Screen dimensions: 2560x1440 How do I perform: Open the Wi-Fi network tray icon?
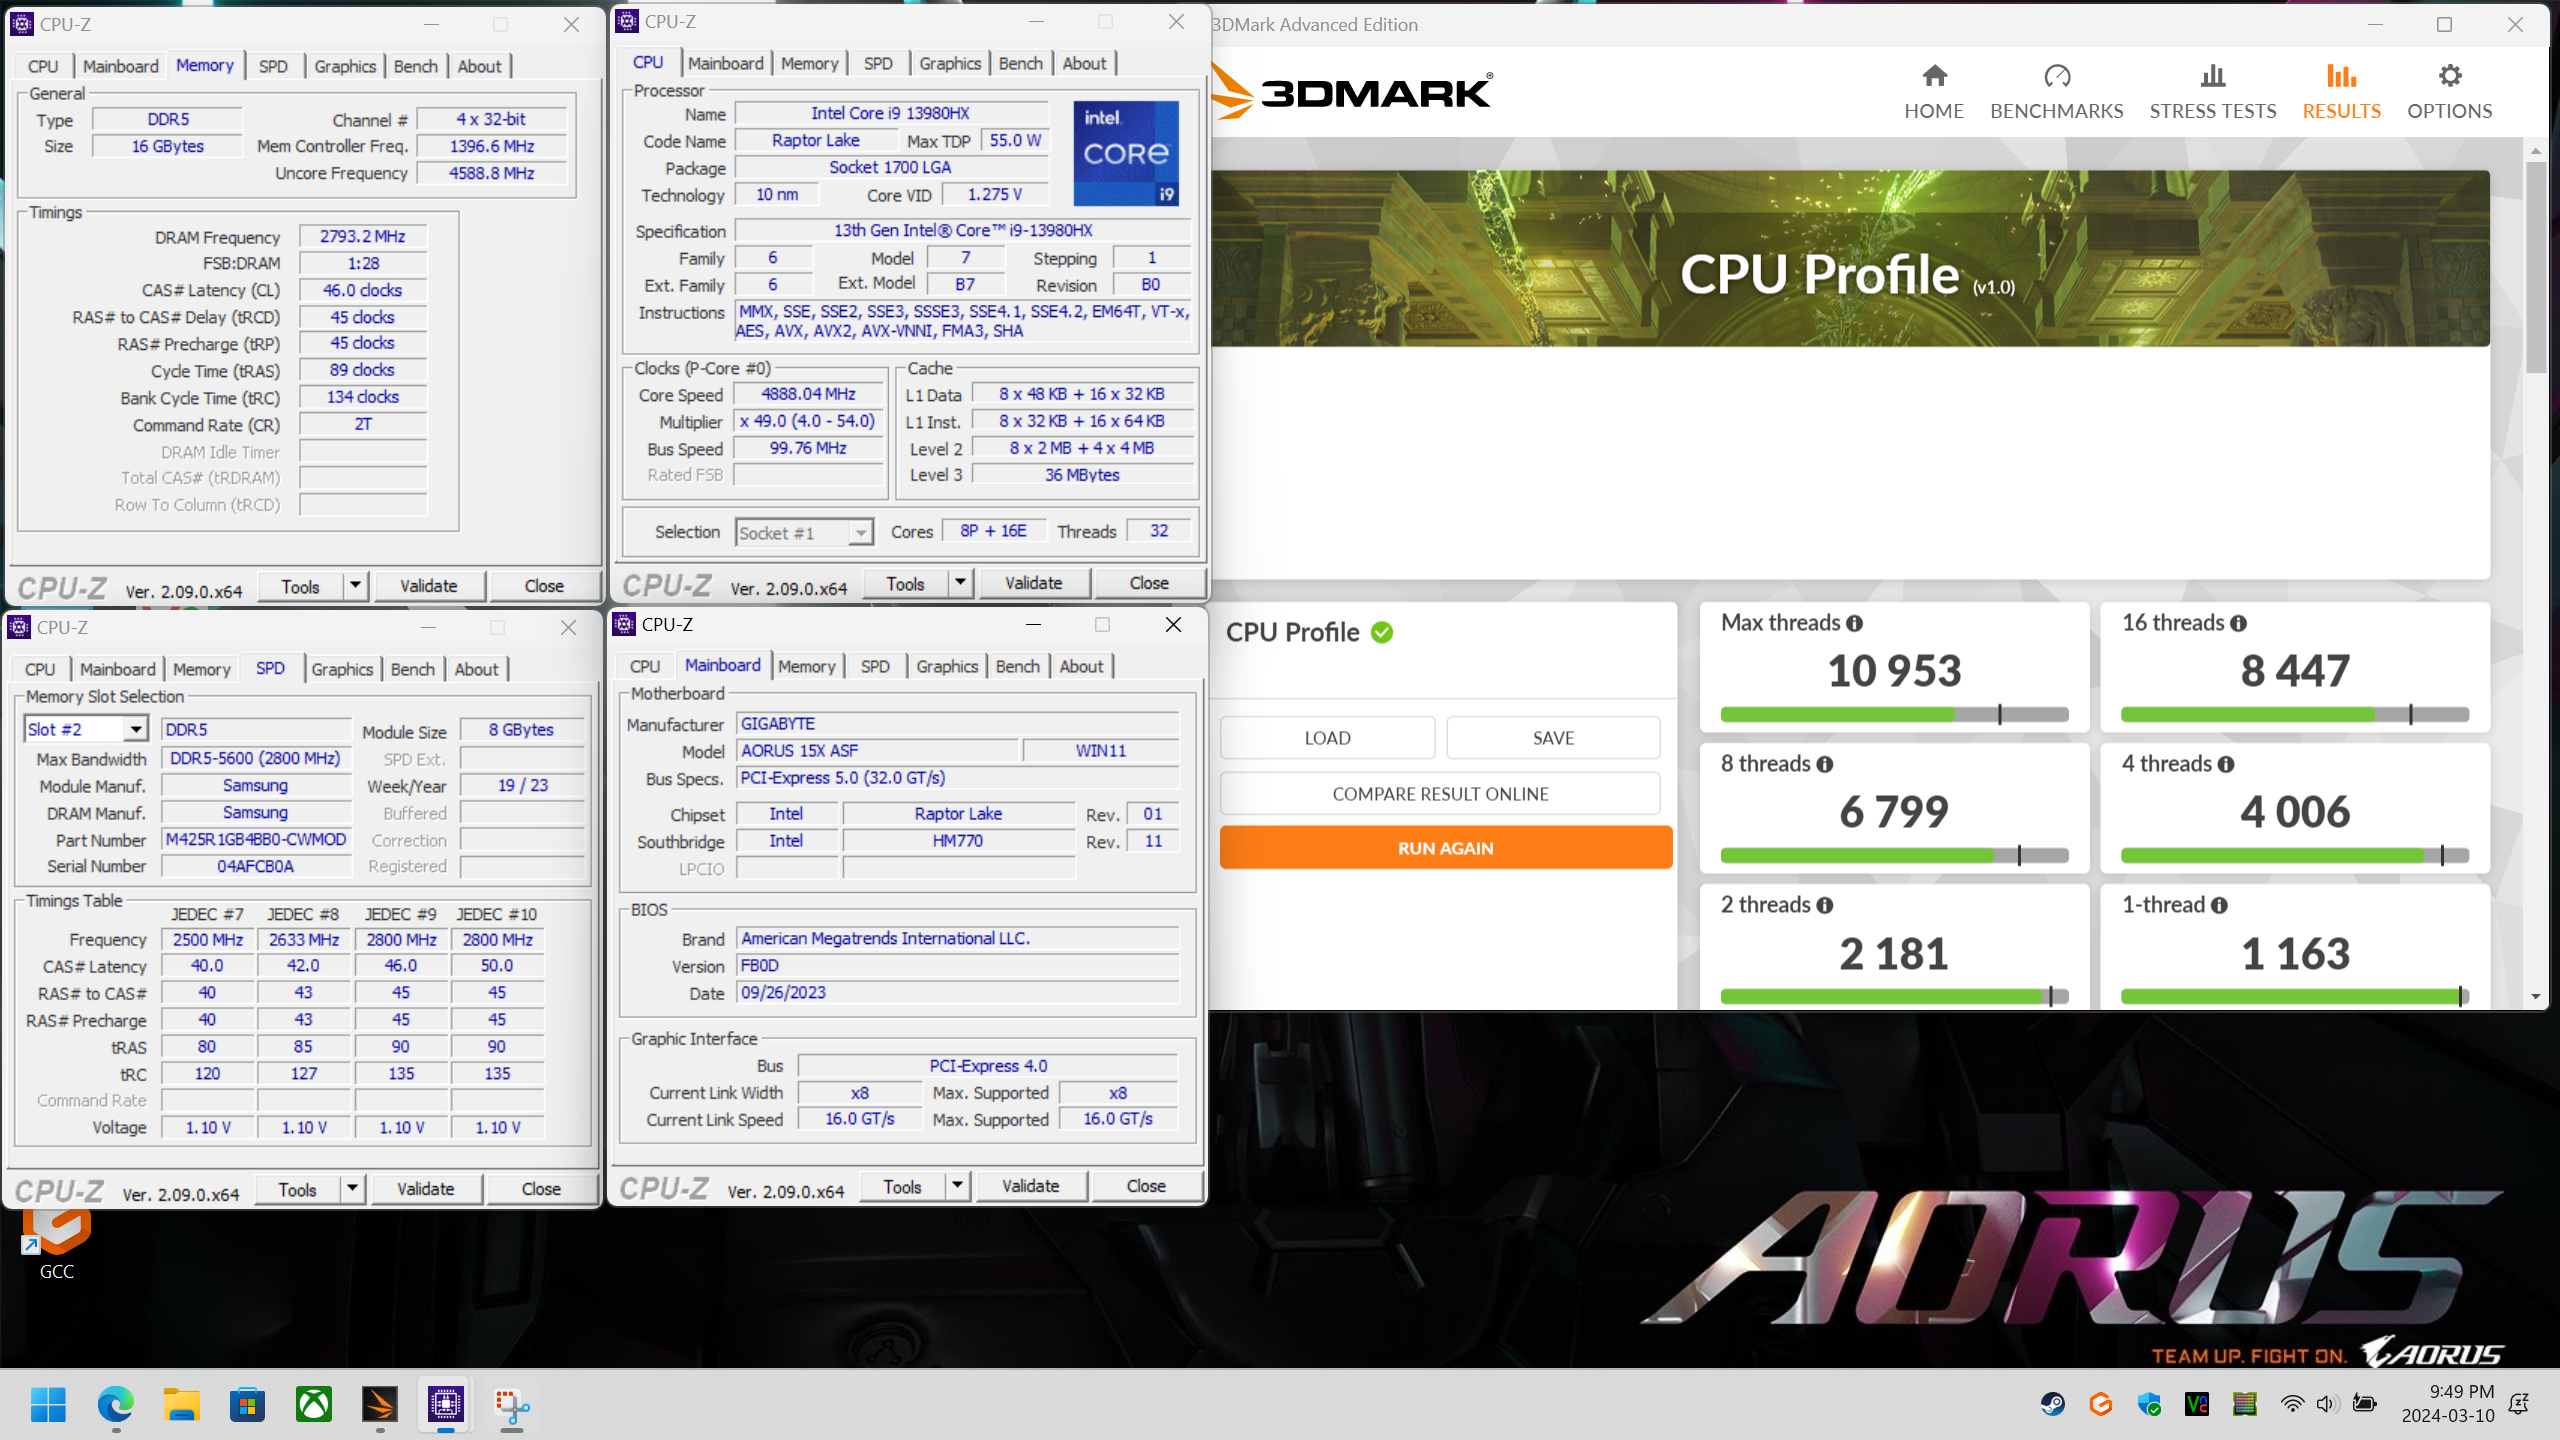tap(2292, 1404)
